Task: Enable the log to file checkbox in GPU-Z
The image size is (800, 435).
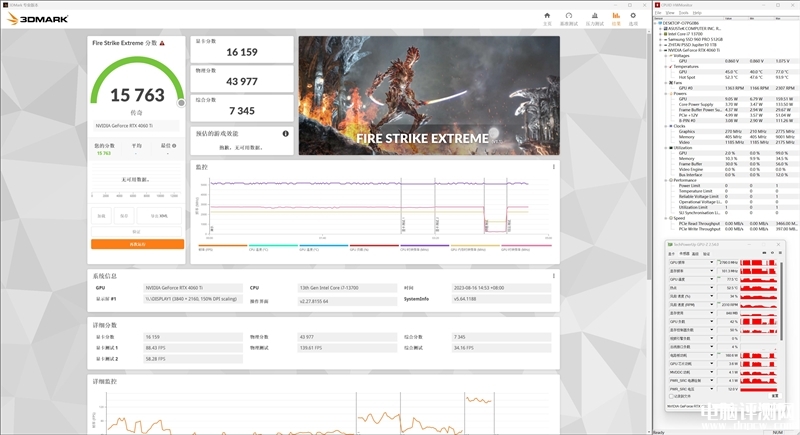Action: tap(673, 396)
